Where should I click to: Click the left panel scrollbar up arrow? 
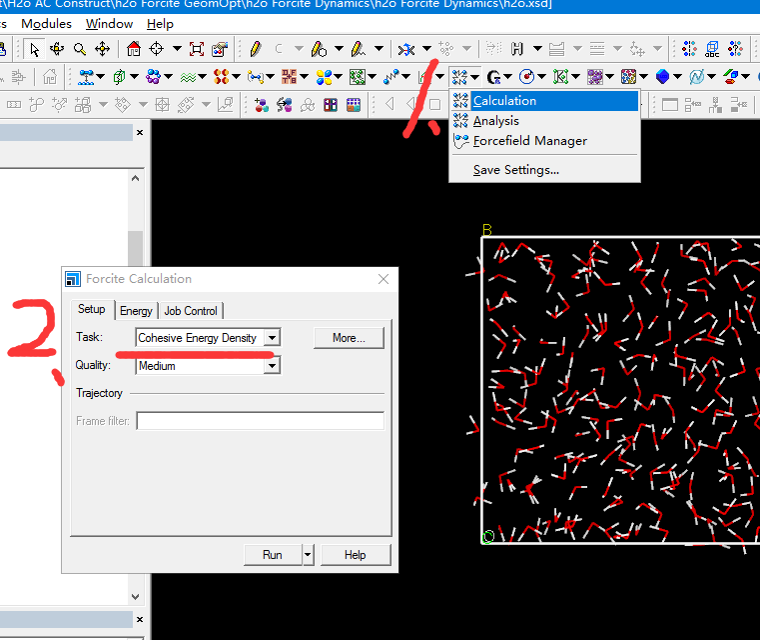tap(136, 178)
